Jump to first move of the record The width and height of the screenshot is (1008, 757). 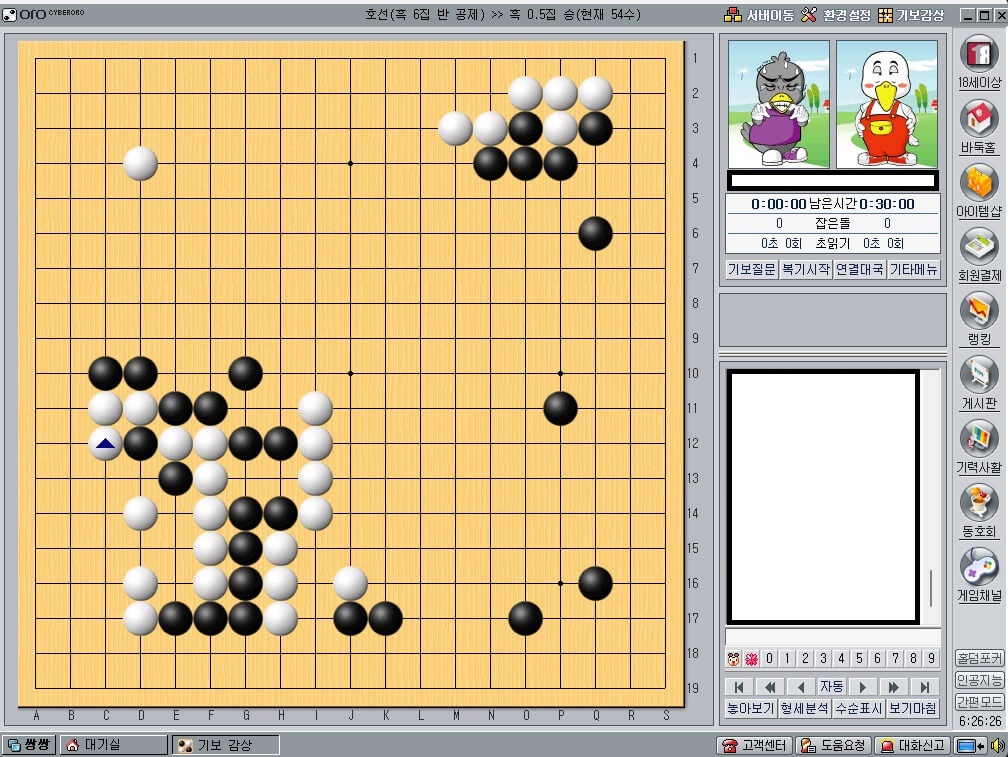click(x=739, y=687)
